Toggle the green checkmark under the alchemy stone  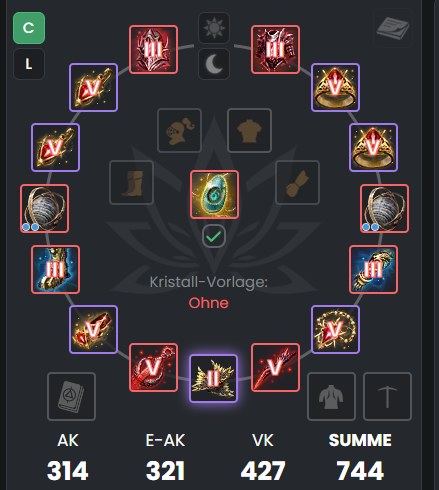214,237
